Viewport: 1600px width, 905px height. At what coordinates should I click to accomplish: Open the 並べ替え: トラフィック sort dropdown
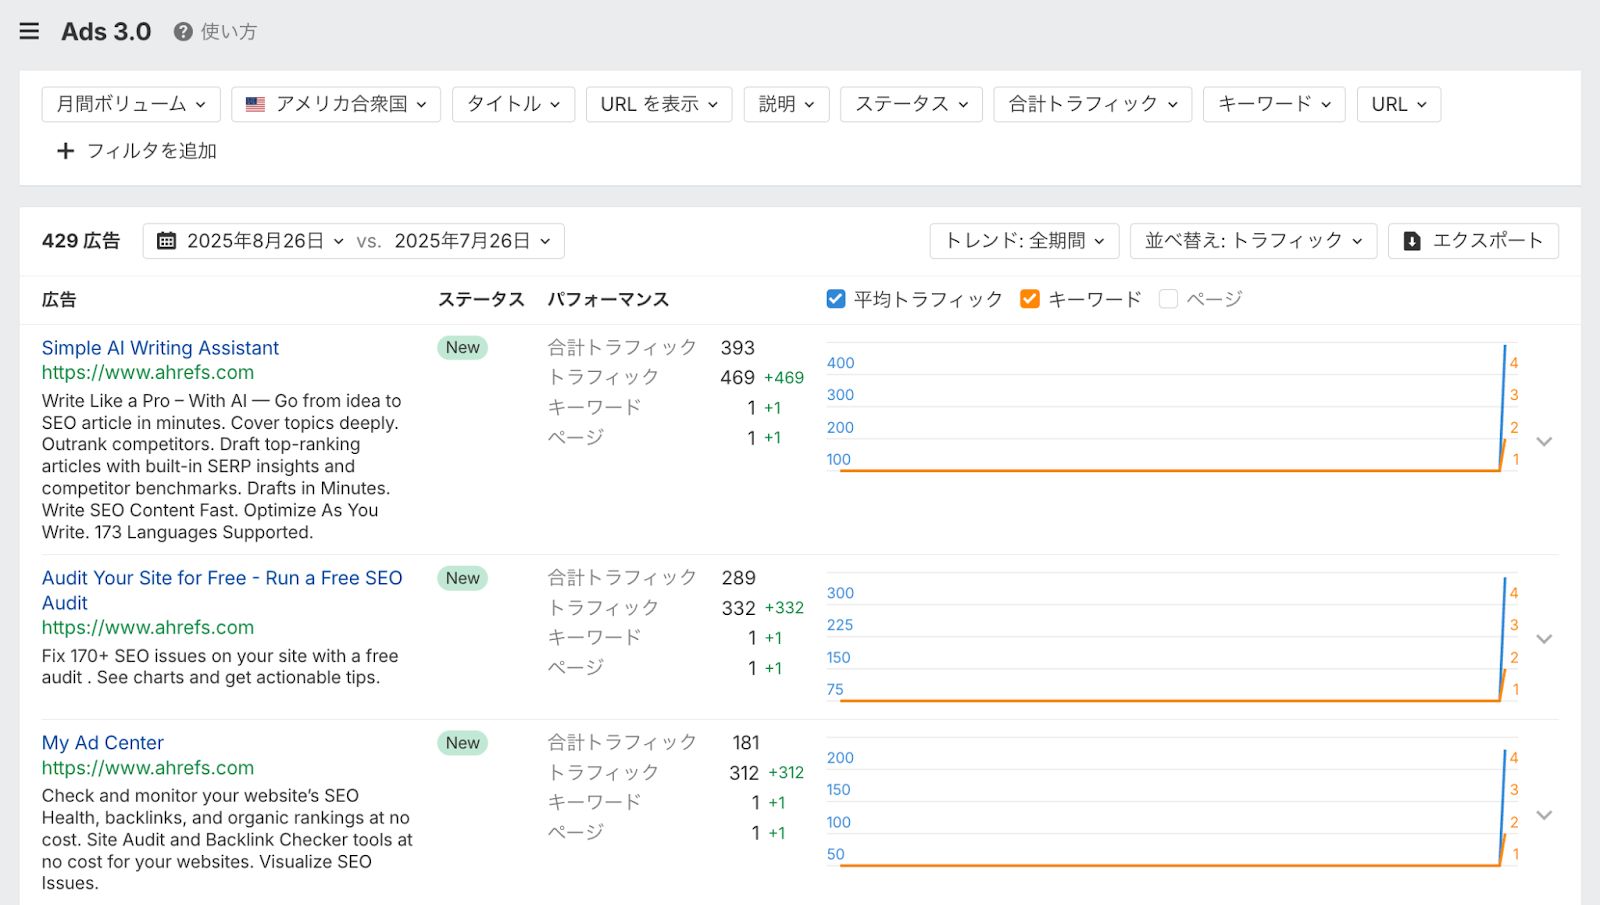click(x=1252, y=241)
